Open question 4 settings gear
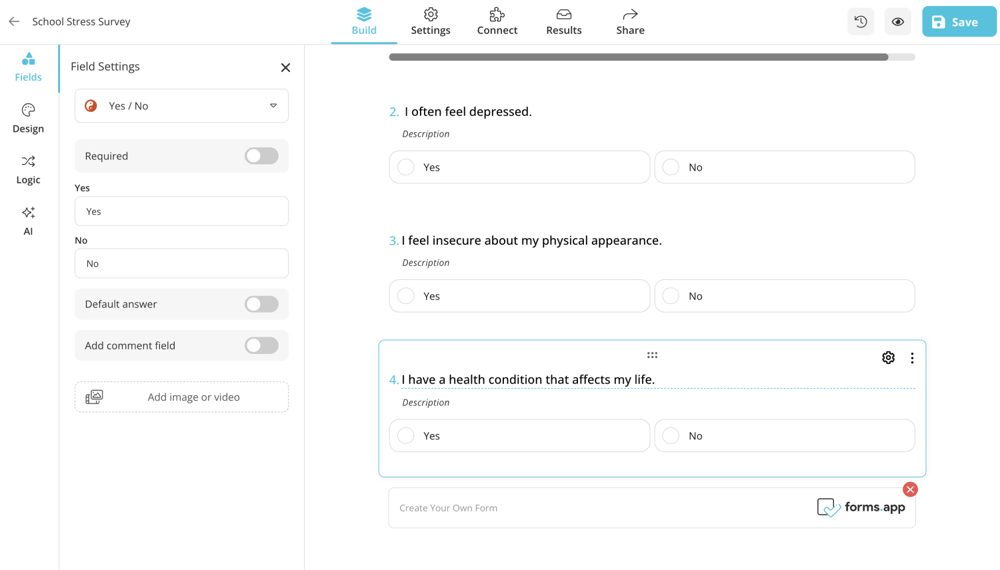Viewport: 1000px width, 570px height. pyautogui.click(x=888, y=358)
